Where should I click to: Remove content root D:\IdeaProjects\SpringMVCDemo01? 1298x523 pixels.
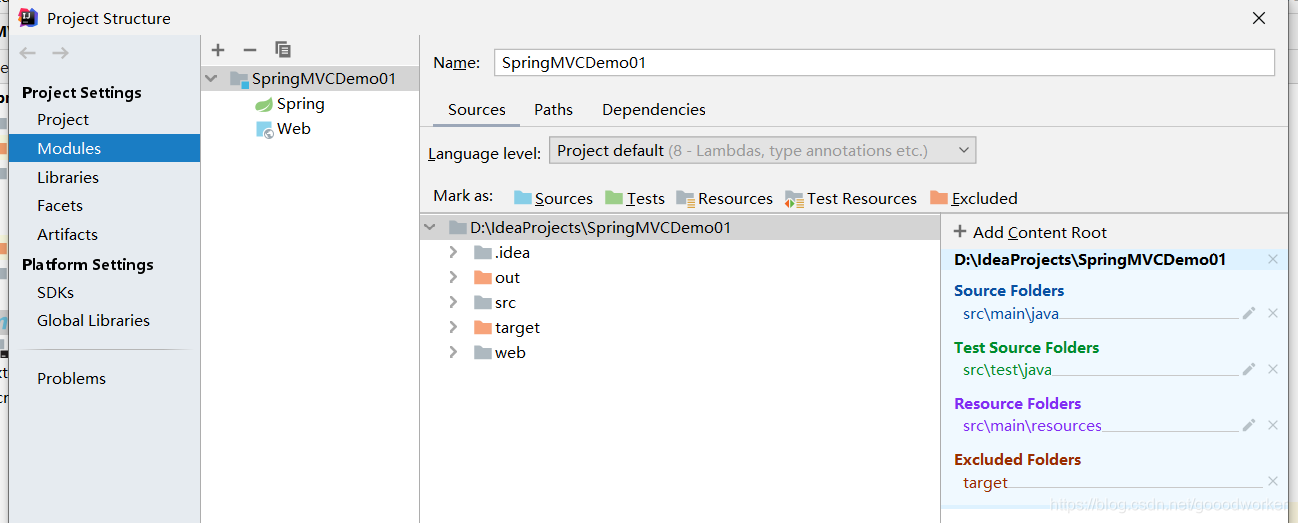[x=1273, y=259]
